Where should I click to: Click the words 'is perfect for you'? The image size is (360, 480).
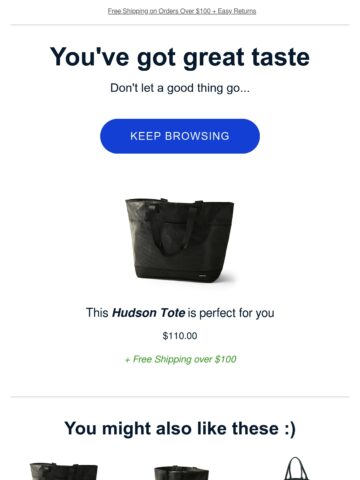pos(231,313)
